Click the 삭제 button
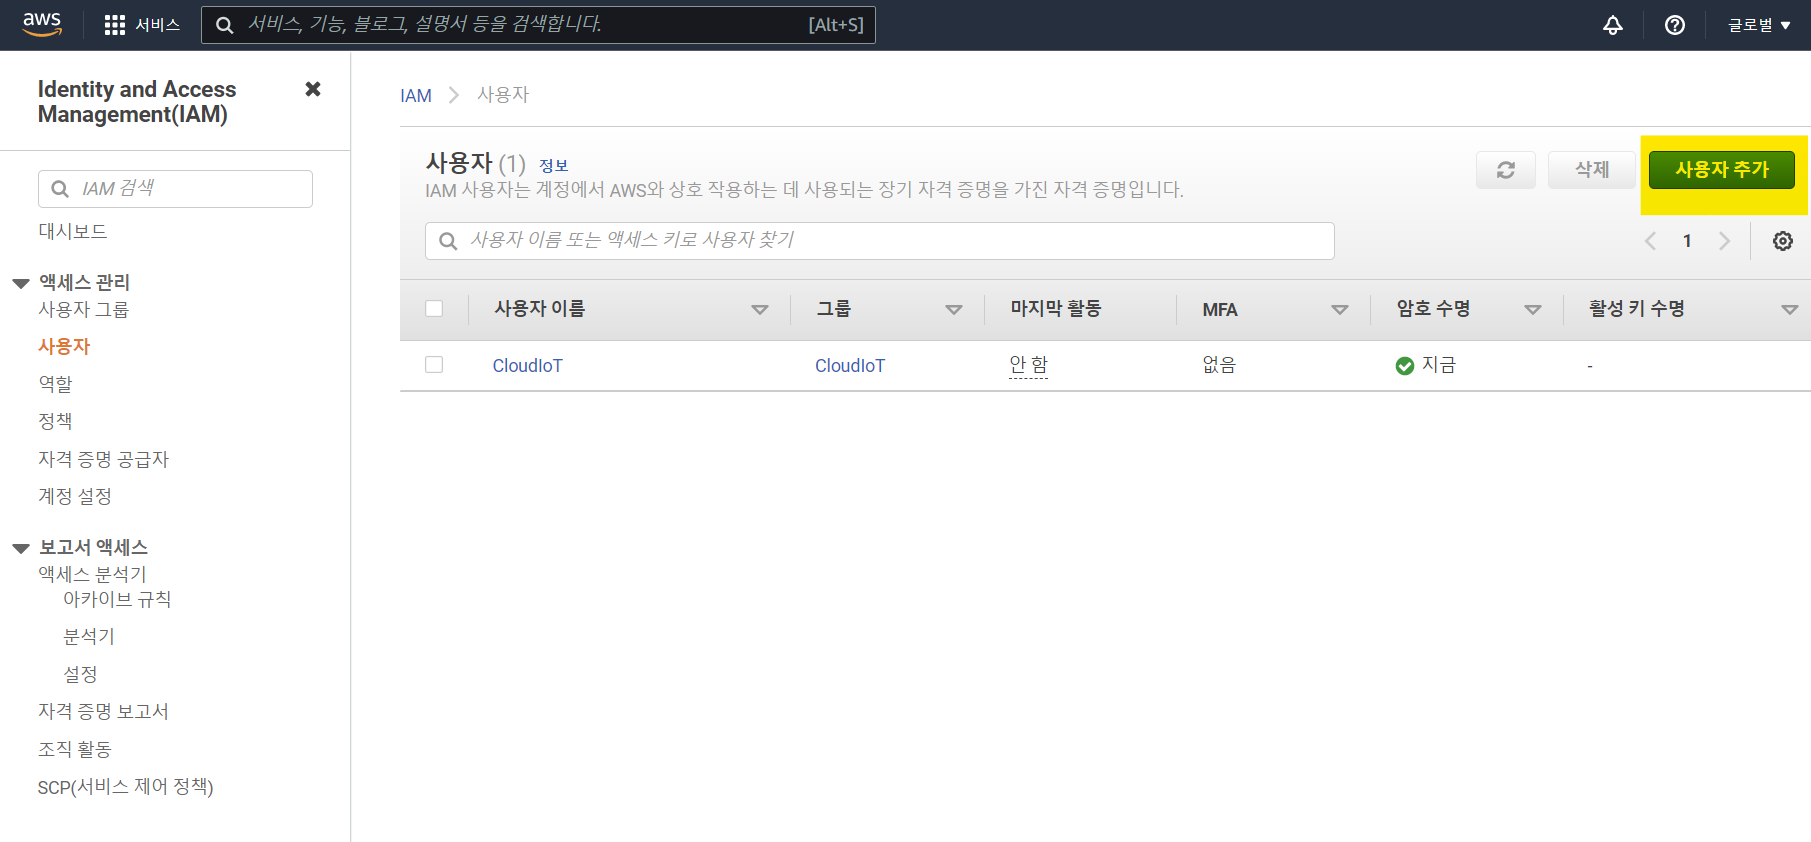This screenshot has height=842, width=1811. 1592,170
